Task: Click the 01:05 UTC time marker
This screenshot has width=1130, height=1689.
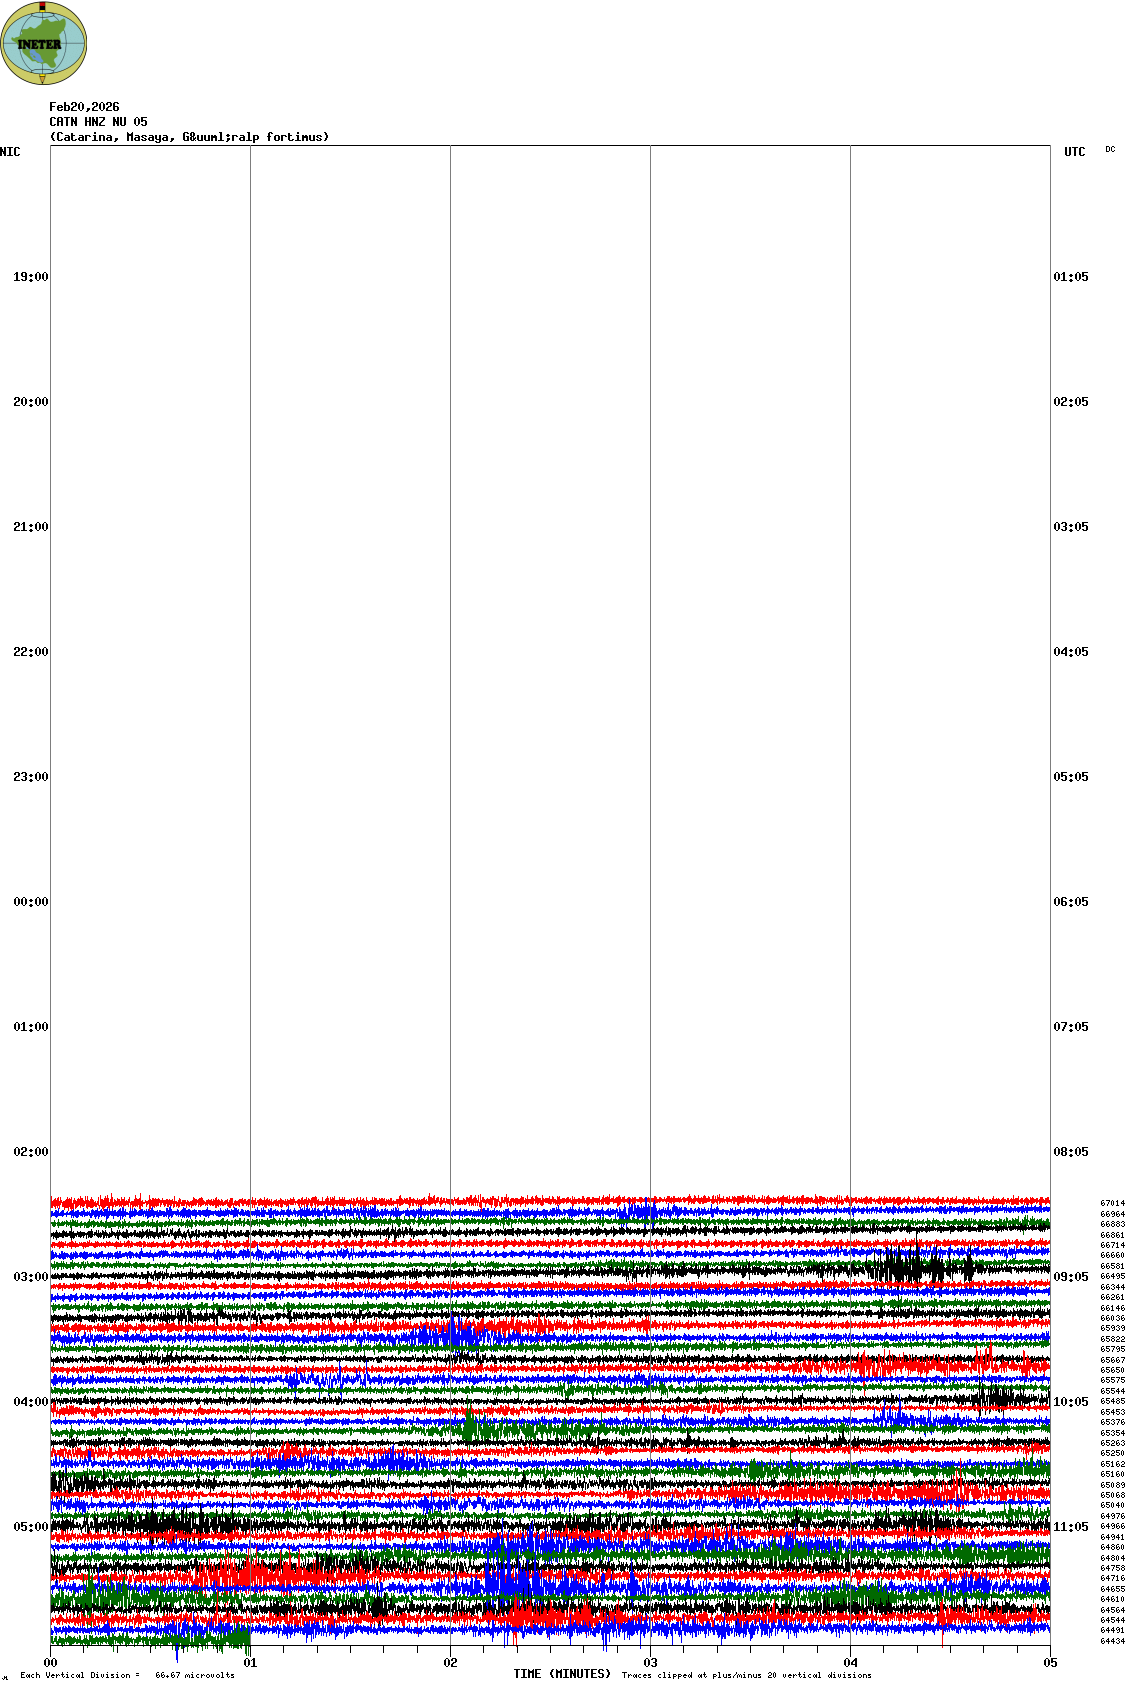Action: [x=1070, y=277]
